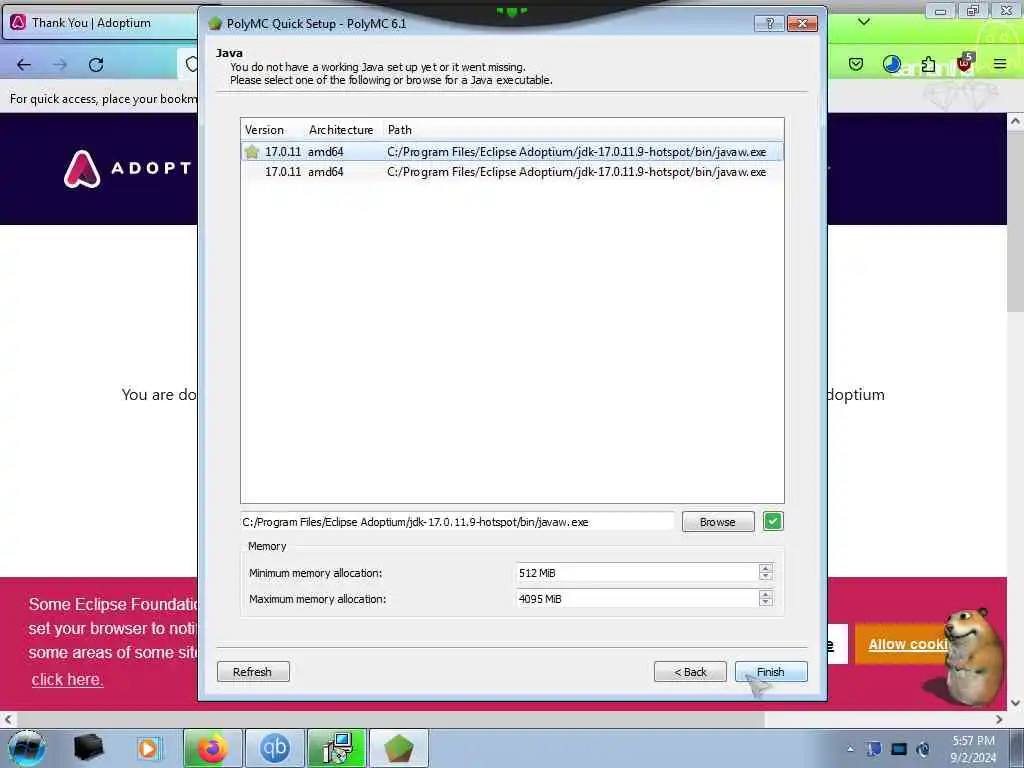The height and width of the screenshot is (768, 1024).
Task: Click the flag tray icon
Action: 874,749
